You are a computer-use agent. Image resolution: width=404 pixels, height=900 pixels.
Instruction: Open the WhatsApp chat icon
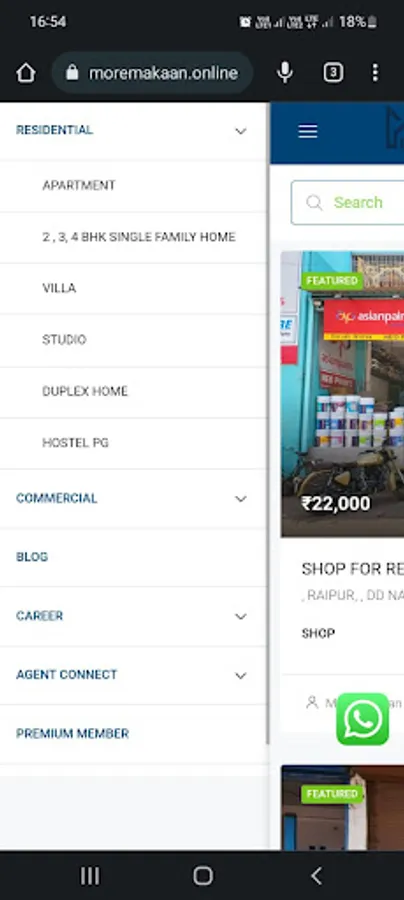[363, 719]
